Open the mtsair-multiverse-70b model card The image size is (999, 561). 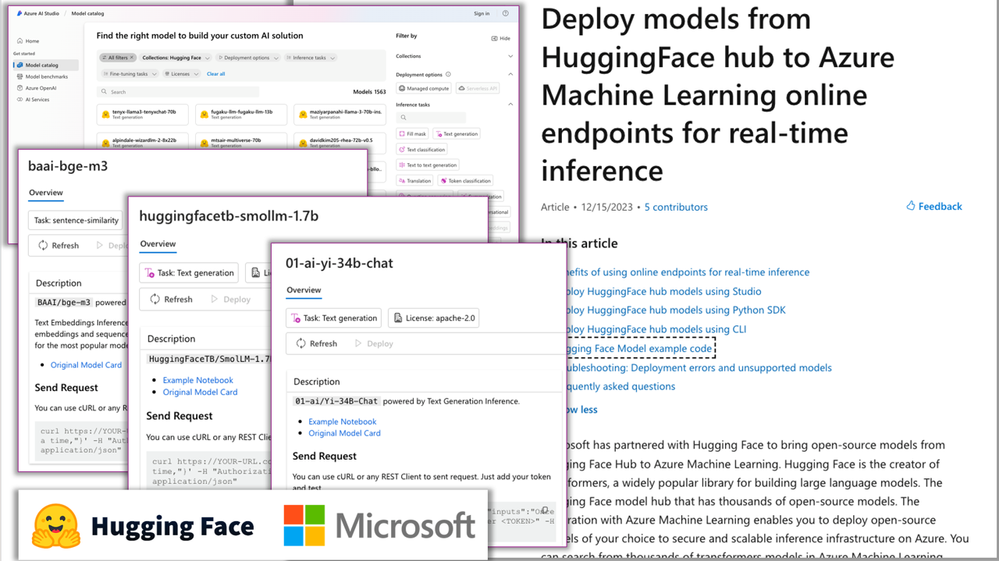241,141
